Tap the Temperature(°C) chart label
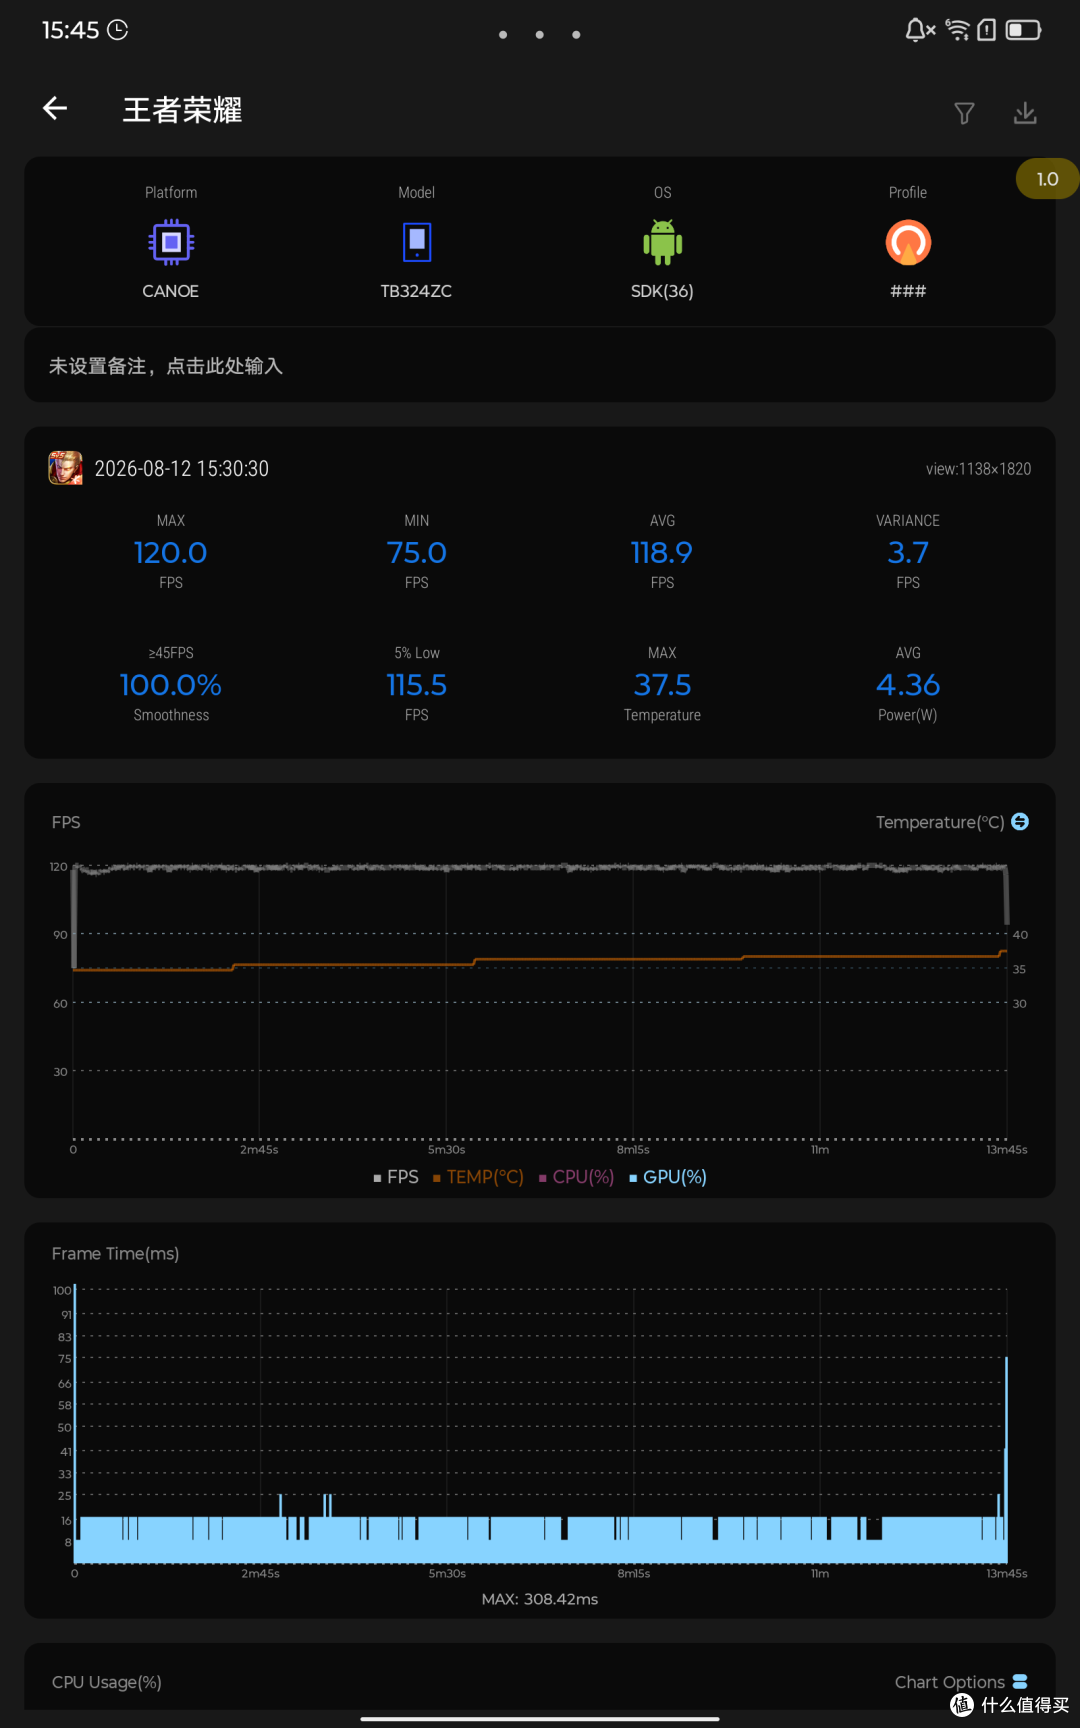The image size is (1080, 1728). [x=940, y=822]
